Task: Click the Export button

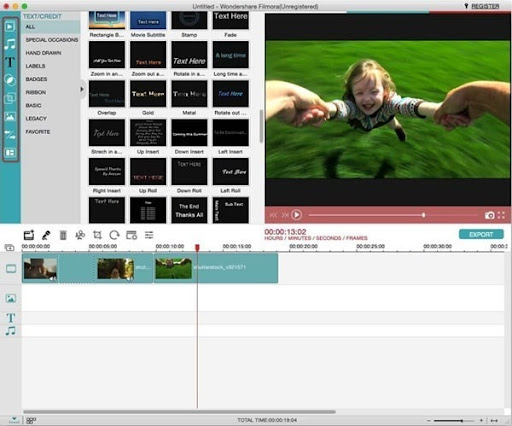Action: pyautogui.click(x=481, y=234)
